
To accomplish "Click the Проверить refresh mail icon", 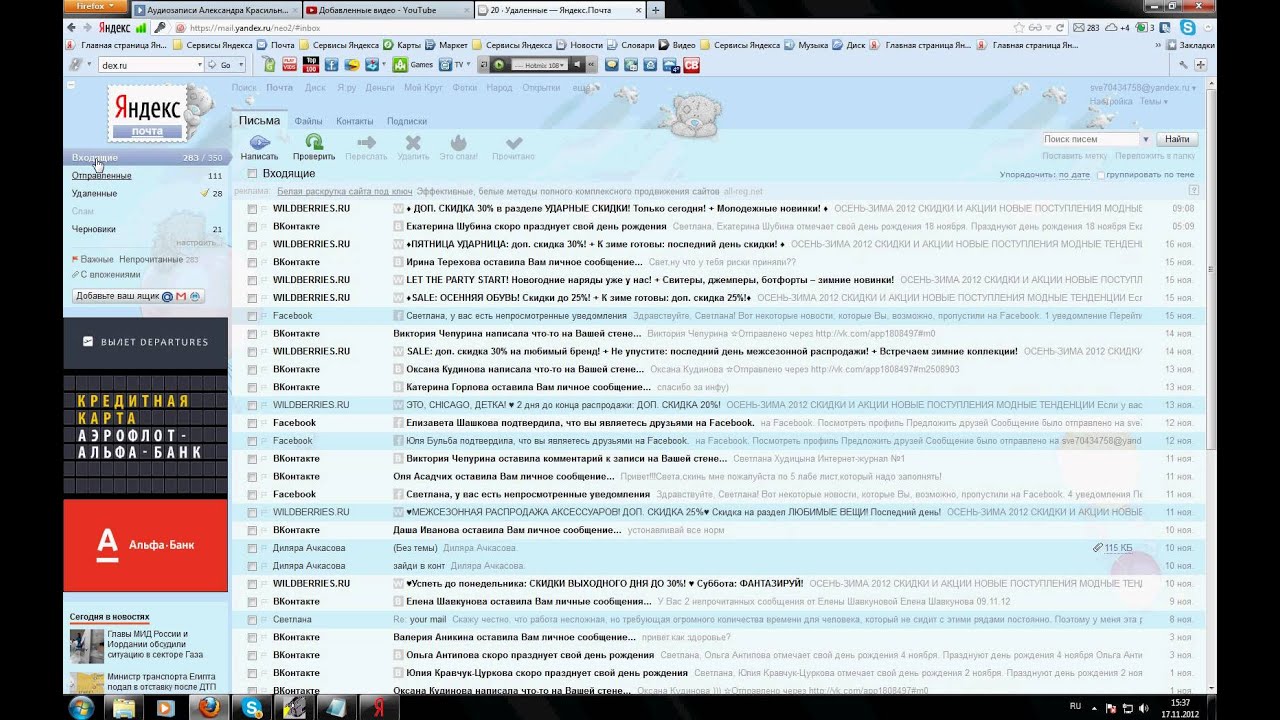I will click(x=314, y=142).
